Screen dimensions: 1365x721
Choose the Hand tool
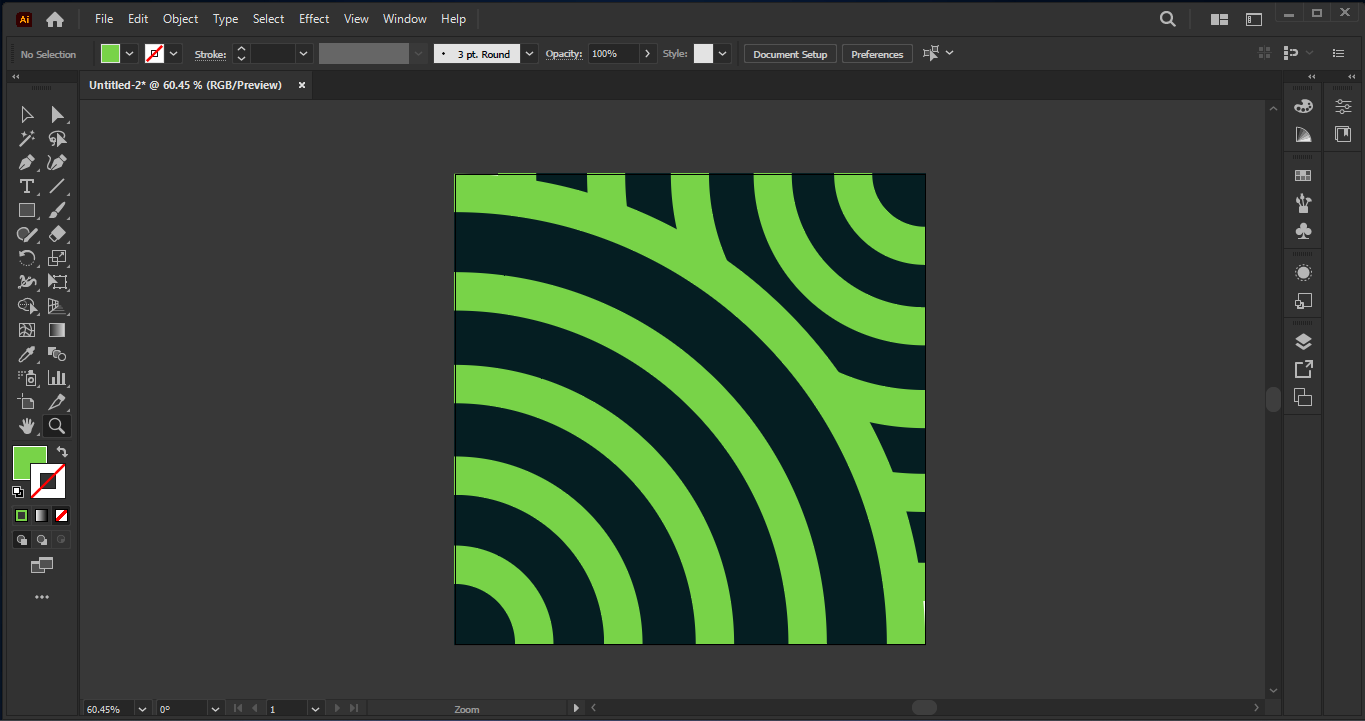click(x=27, y=426)
